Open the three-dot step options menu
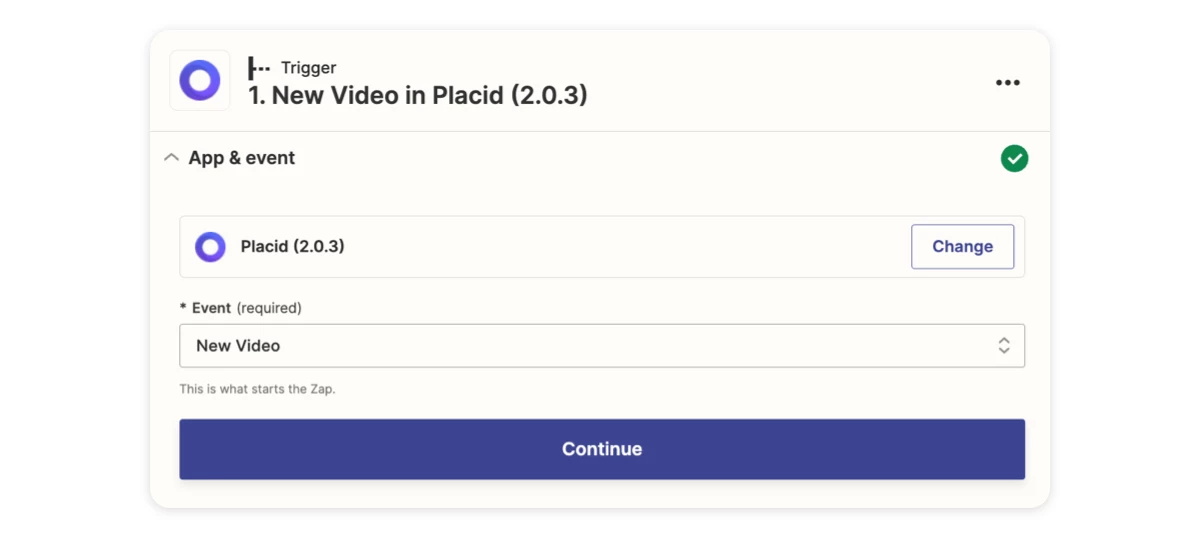 (x=1008, y=82)
